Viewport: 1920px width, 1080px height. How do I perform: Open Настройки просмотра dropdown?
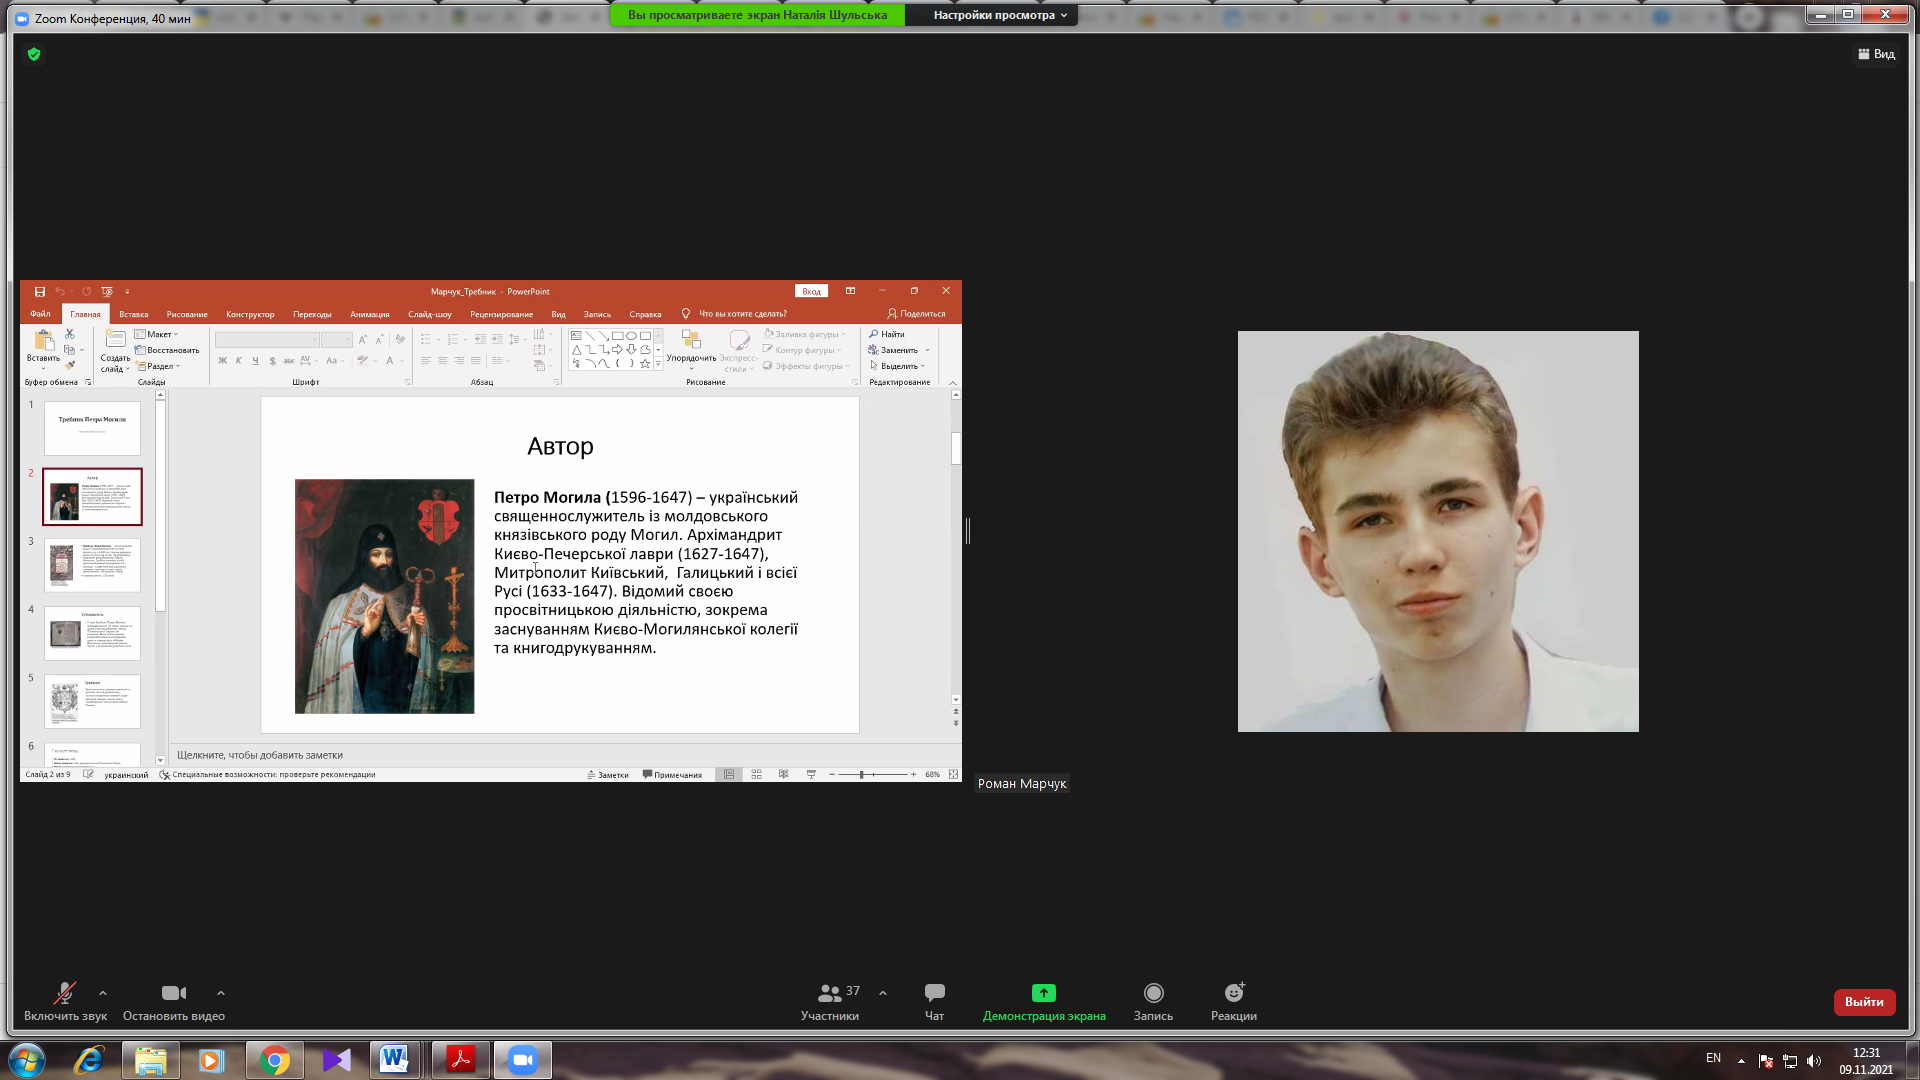click(999, 15)
